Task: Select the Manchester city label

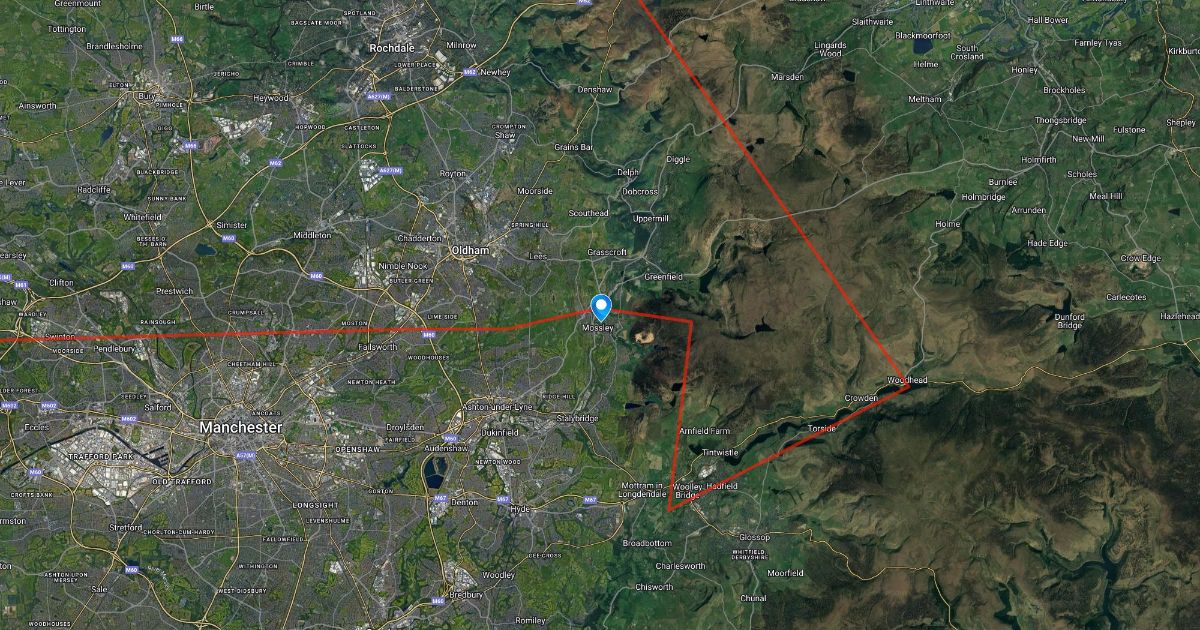Action: pyautogui.click(x=241, y=427)
